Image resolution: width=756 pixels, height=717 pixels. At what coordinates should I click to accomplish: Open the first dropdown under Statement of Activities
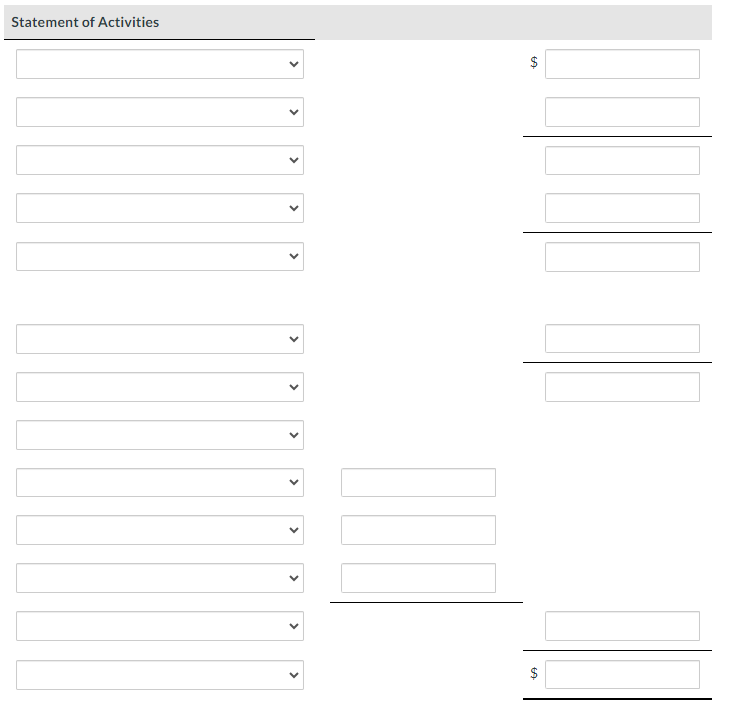[159, 64]
